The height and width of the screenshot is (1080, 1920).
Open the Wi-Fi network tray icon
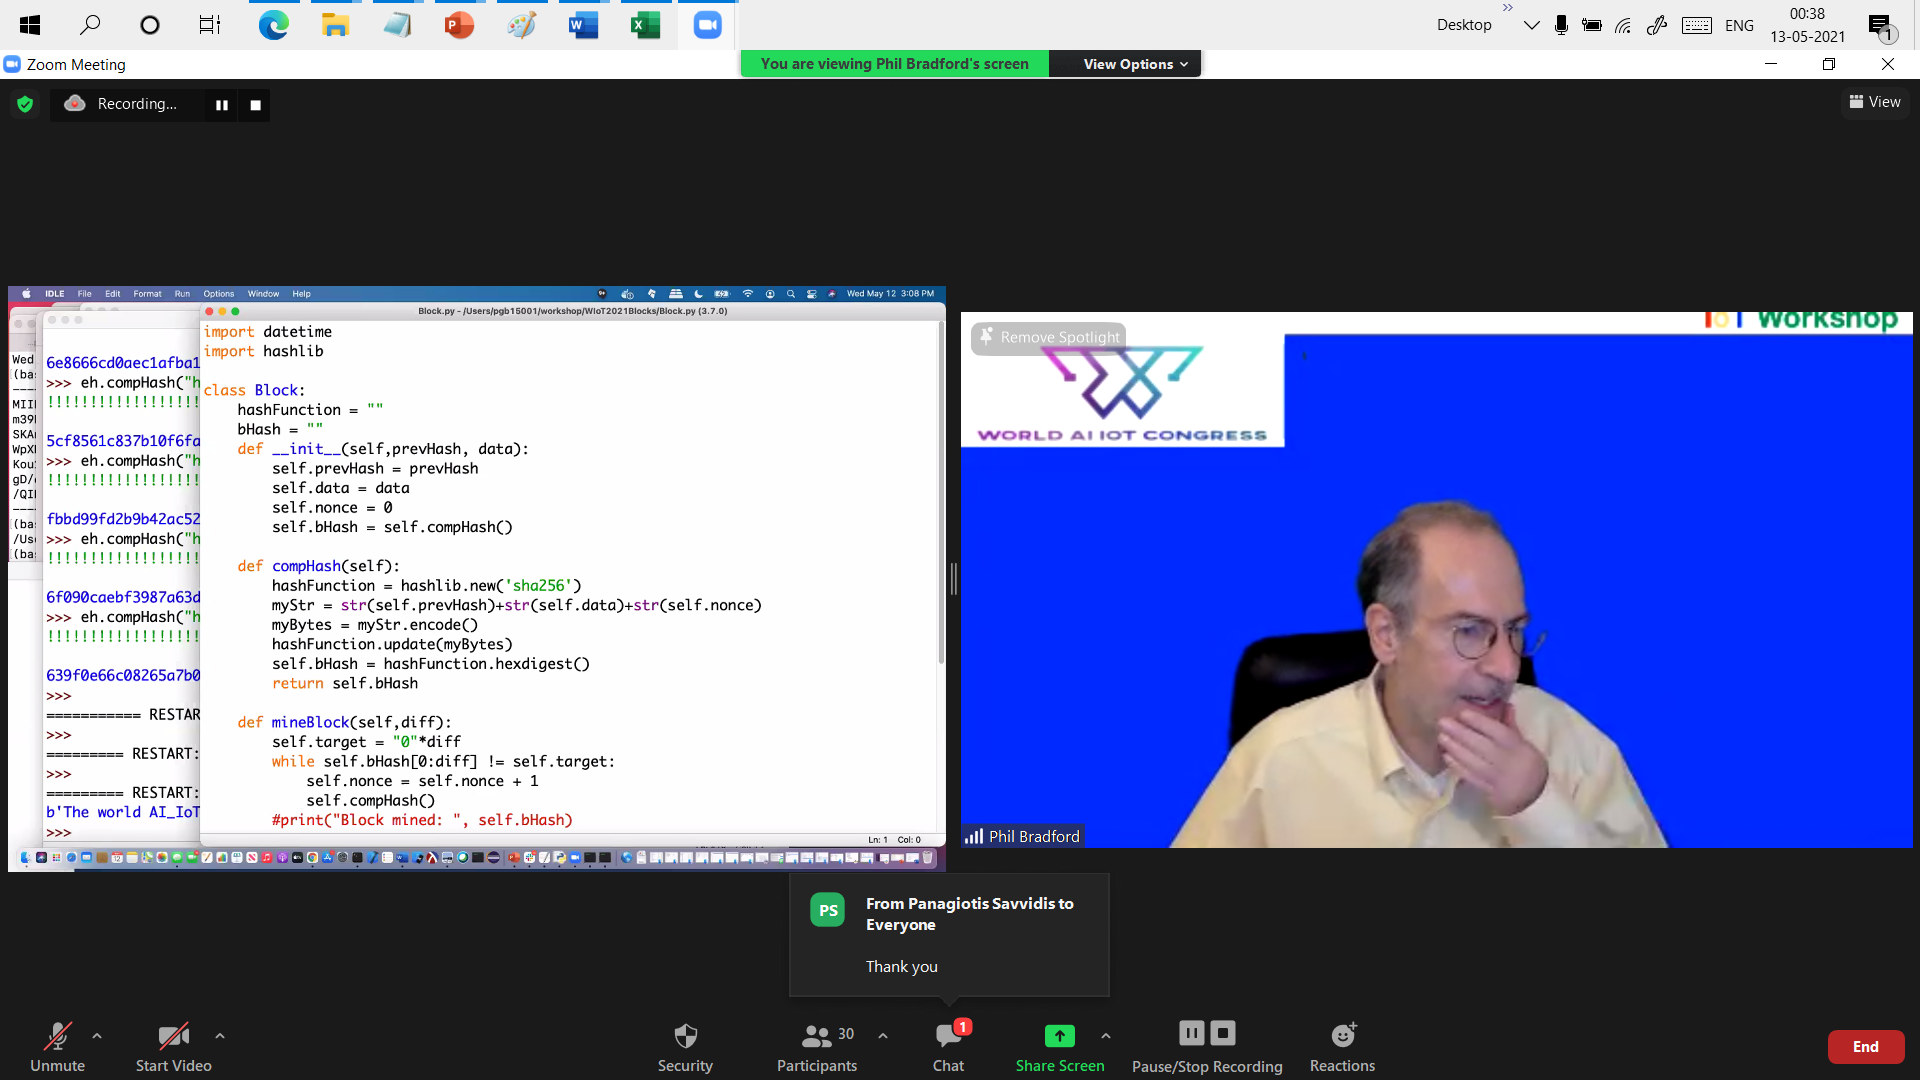[x=1623, y=25]
